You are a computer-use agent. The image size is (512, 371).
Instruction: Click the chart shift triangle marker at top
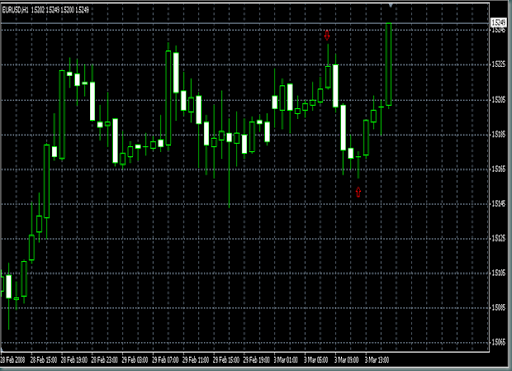pos(391,5)
